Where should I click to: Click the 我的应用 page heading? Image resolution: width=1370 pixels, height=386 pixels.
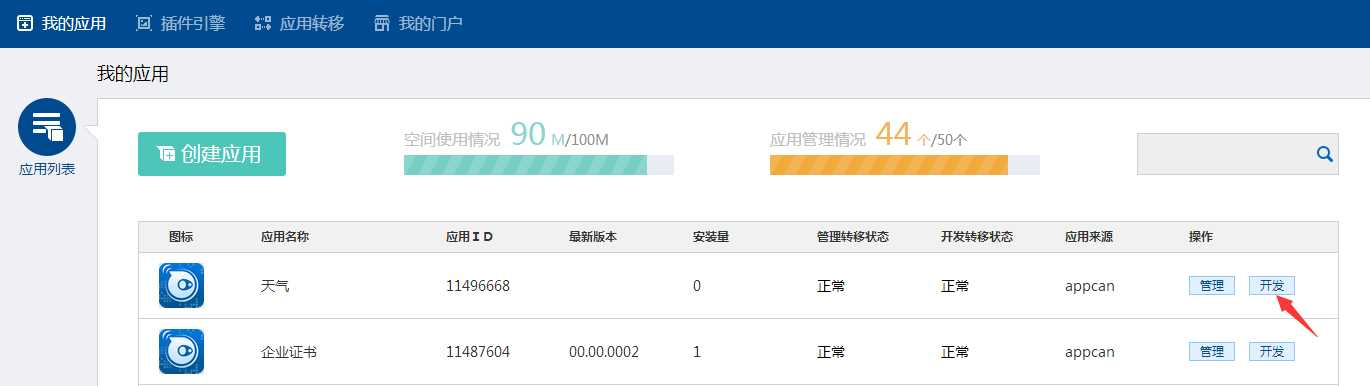point(133,74)
